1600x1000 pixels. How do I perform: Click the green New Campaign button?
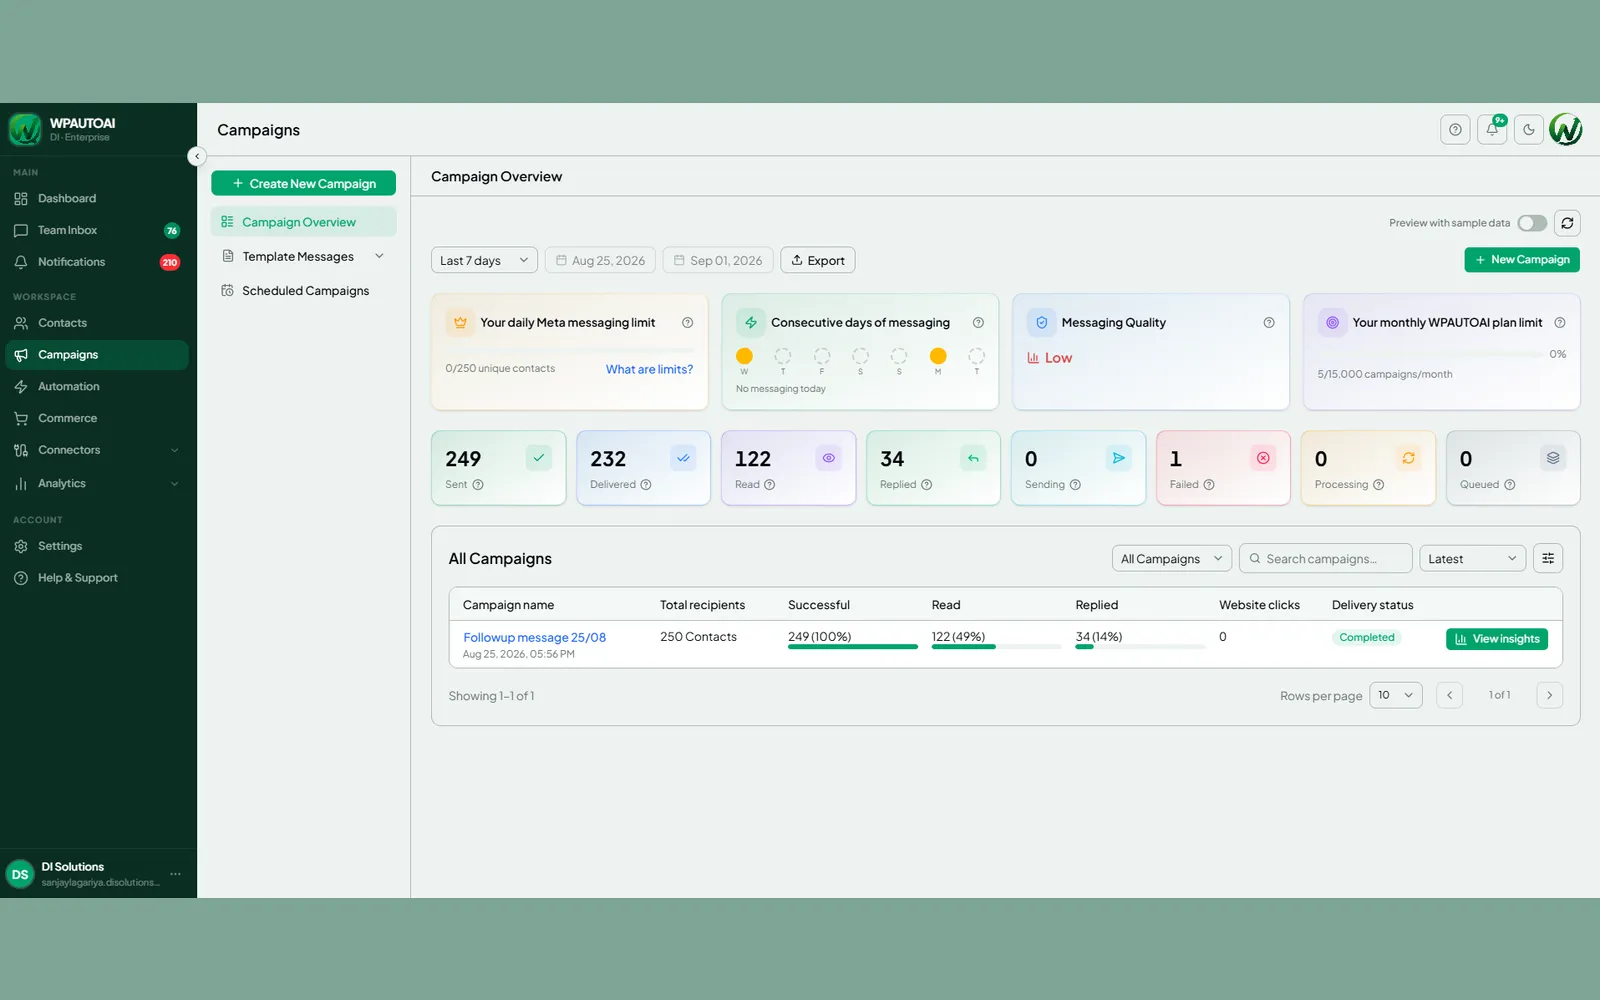(1522, 260)
